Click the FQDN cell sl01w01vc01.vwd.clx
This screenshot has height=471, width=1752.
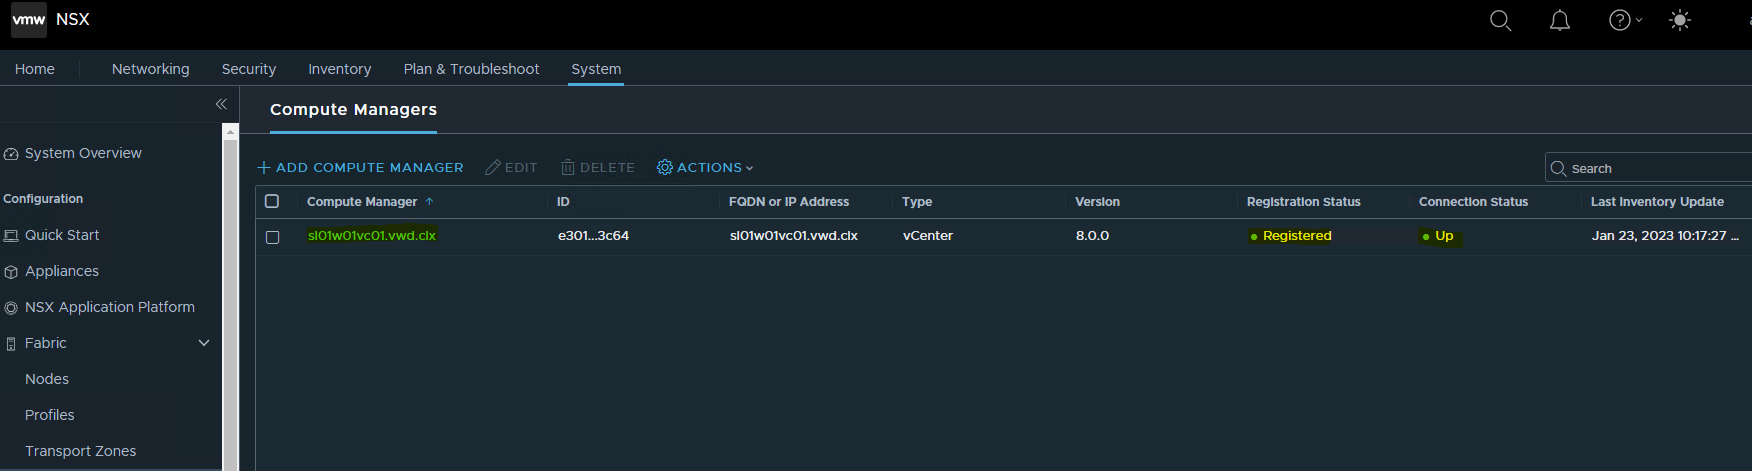pos(794,236)
